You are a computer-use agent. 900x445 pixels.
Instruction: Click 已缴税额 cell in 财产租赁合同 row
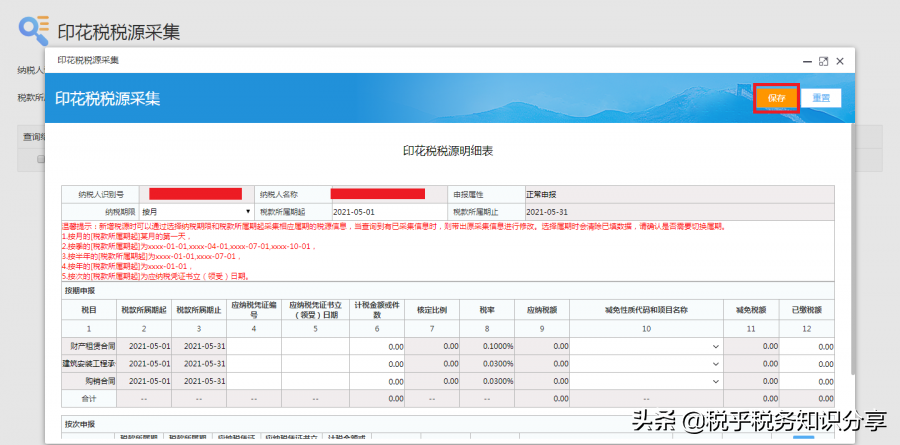[806, 346]
